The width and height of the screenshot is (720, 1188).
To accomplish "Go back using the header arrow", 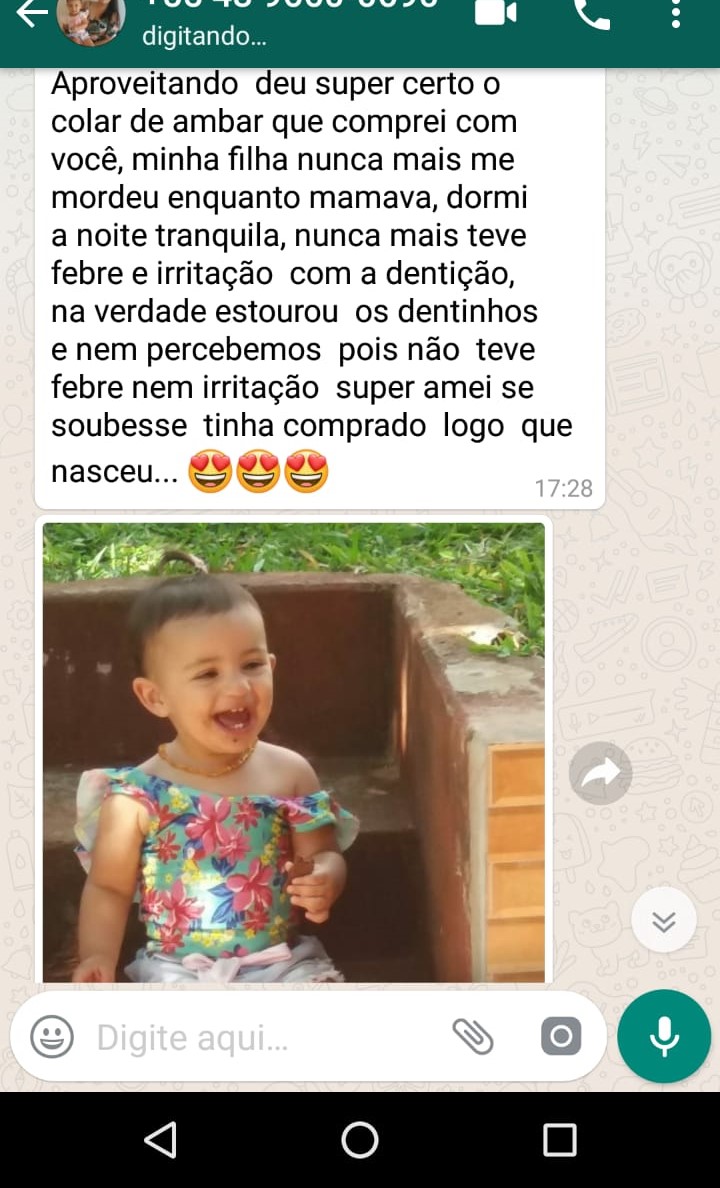I will (x=32, y=13).
